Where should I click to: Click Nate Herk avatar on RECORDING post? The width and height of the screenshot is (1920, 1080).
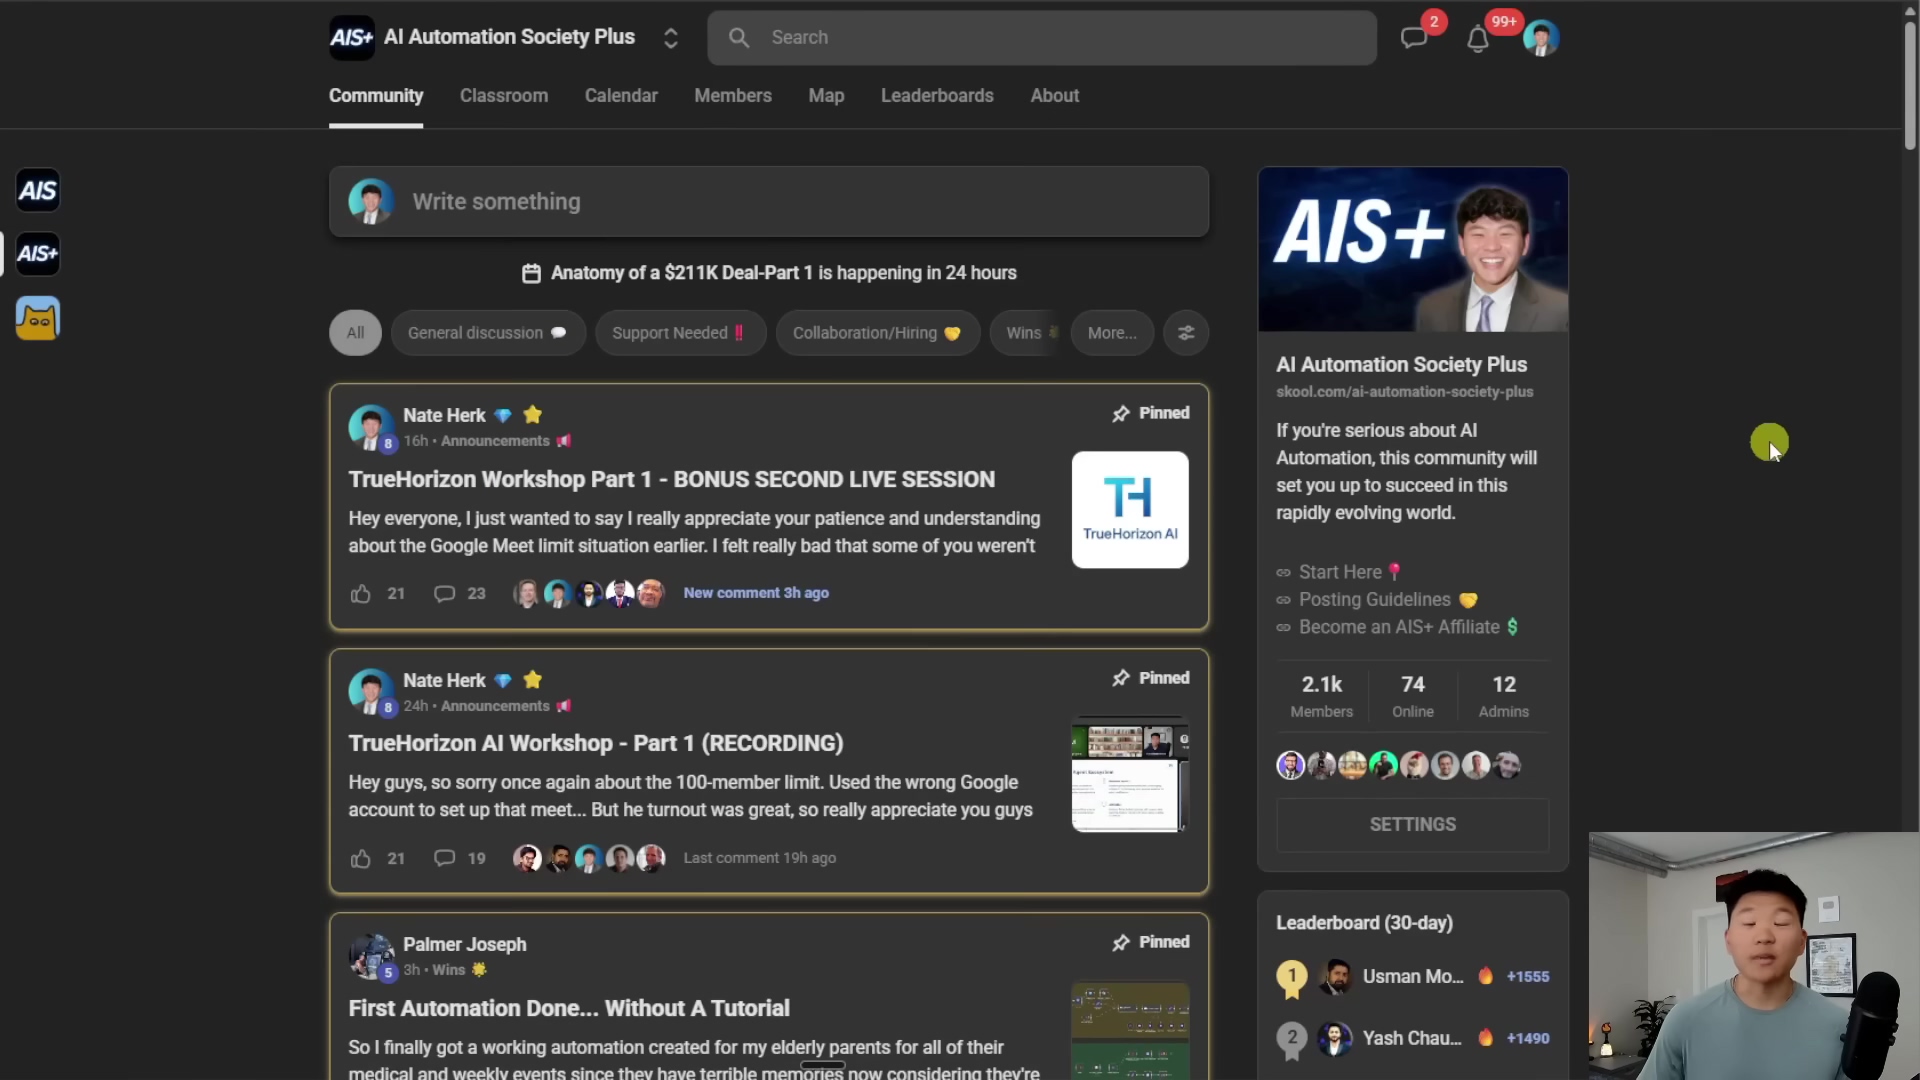click(x=371, y=692)
